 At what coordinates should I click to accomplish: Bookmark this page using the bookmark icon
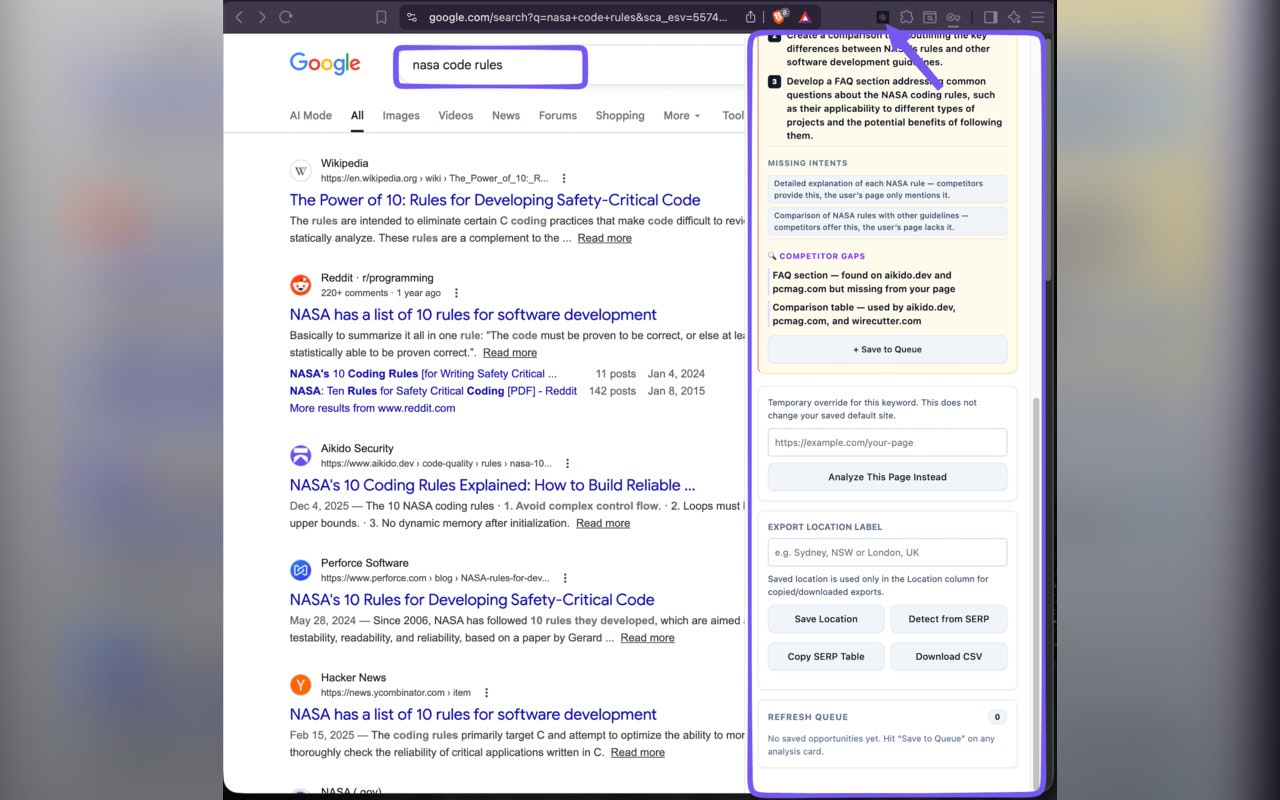tap(381, 17)
